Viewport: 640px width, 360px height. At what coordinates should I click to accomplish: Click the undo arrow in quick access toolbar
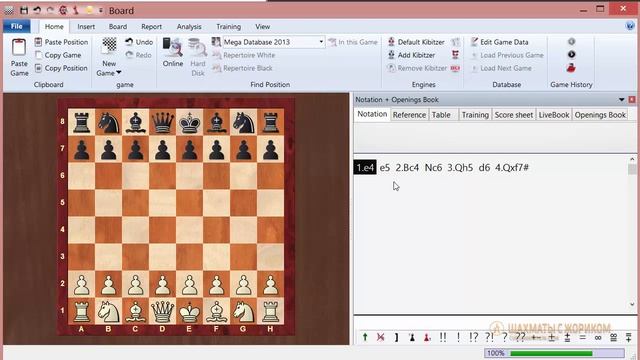pos(37,10)
